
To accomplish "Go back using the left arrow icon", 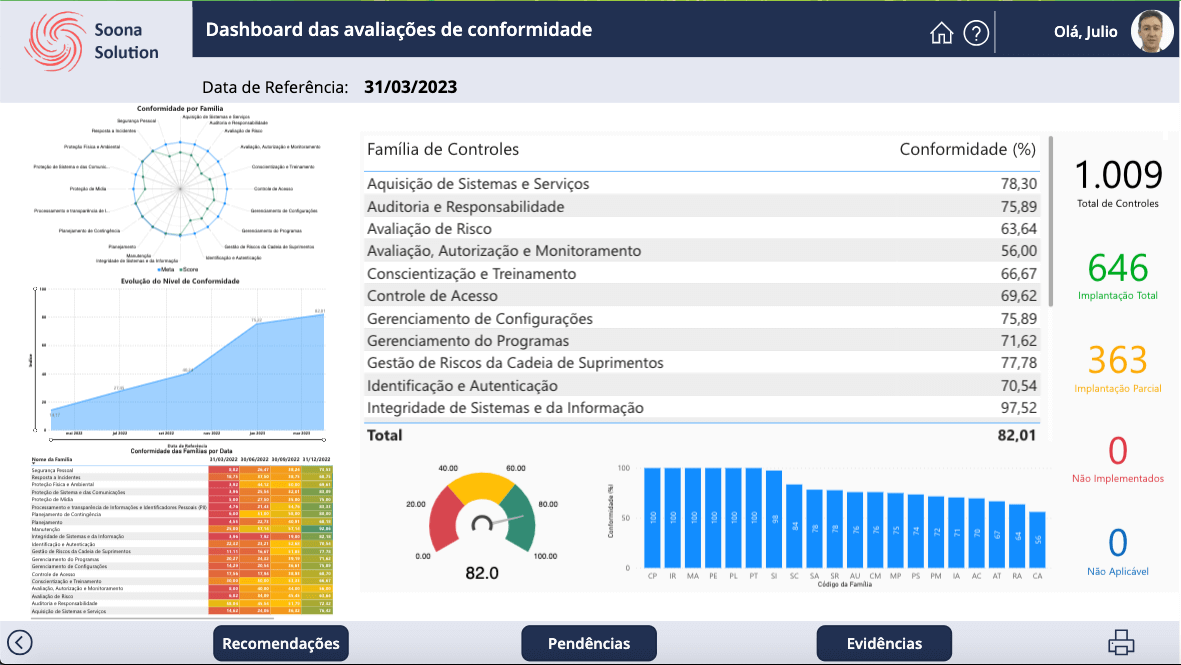I will 20,643.
